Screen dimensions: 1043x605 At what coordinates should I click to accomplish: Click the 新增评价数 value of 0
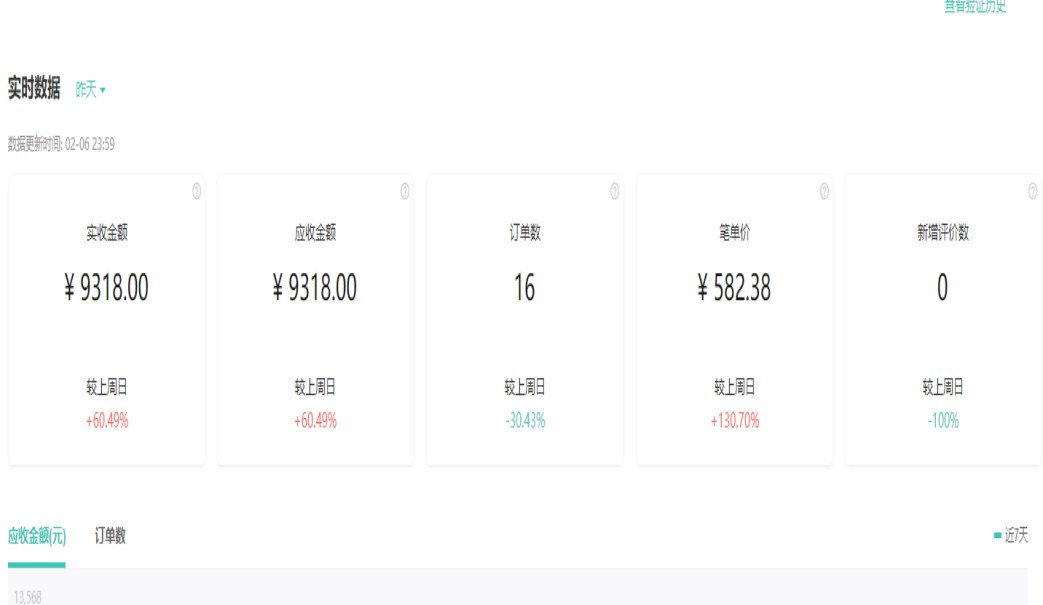[942, 288]
